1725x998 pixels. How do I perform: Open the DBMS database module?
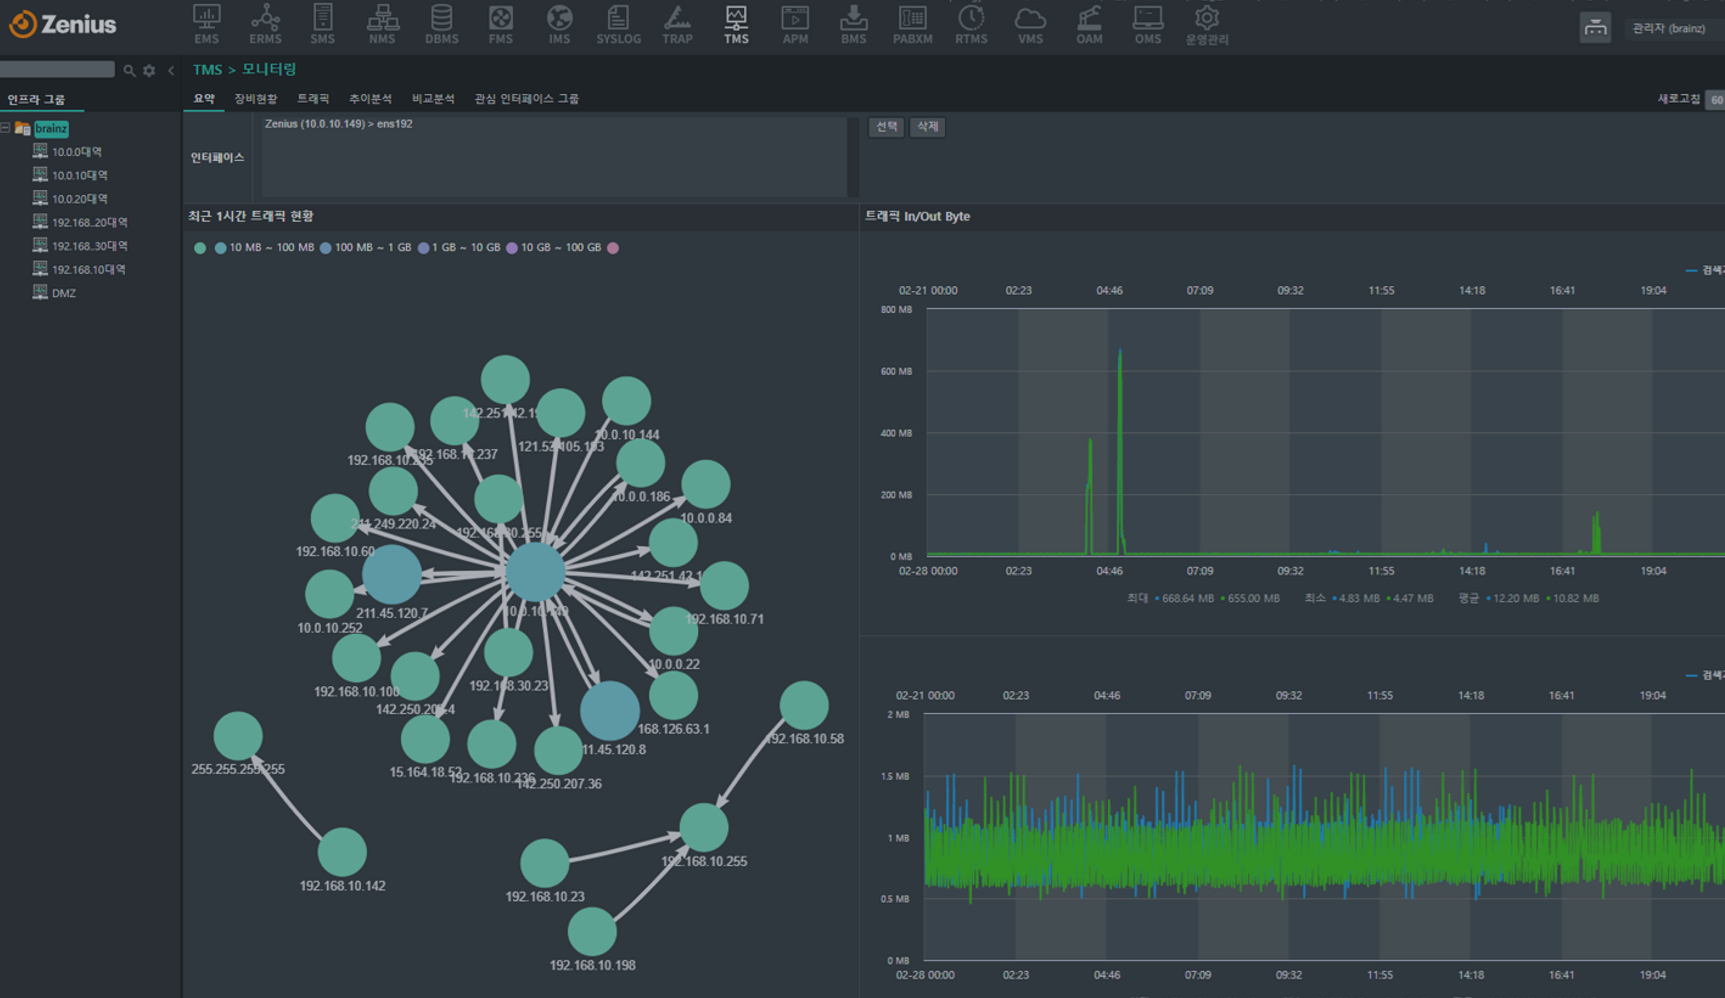[x=441, y=24]
